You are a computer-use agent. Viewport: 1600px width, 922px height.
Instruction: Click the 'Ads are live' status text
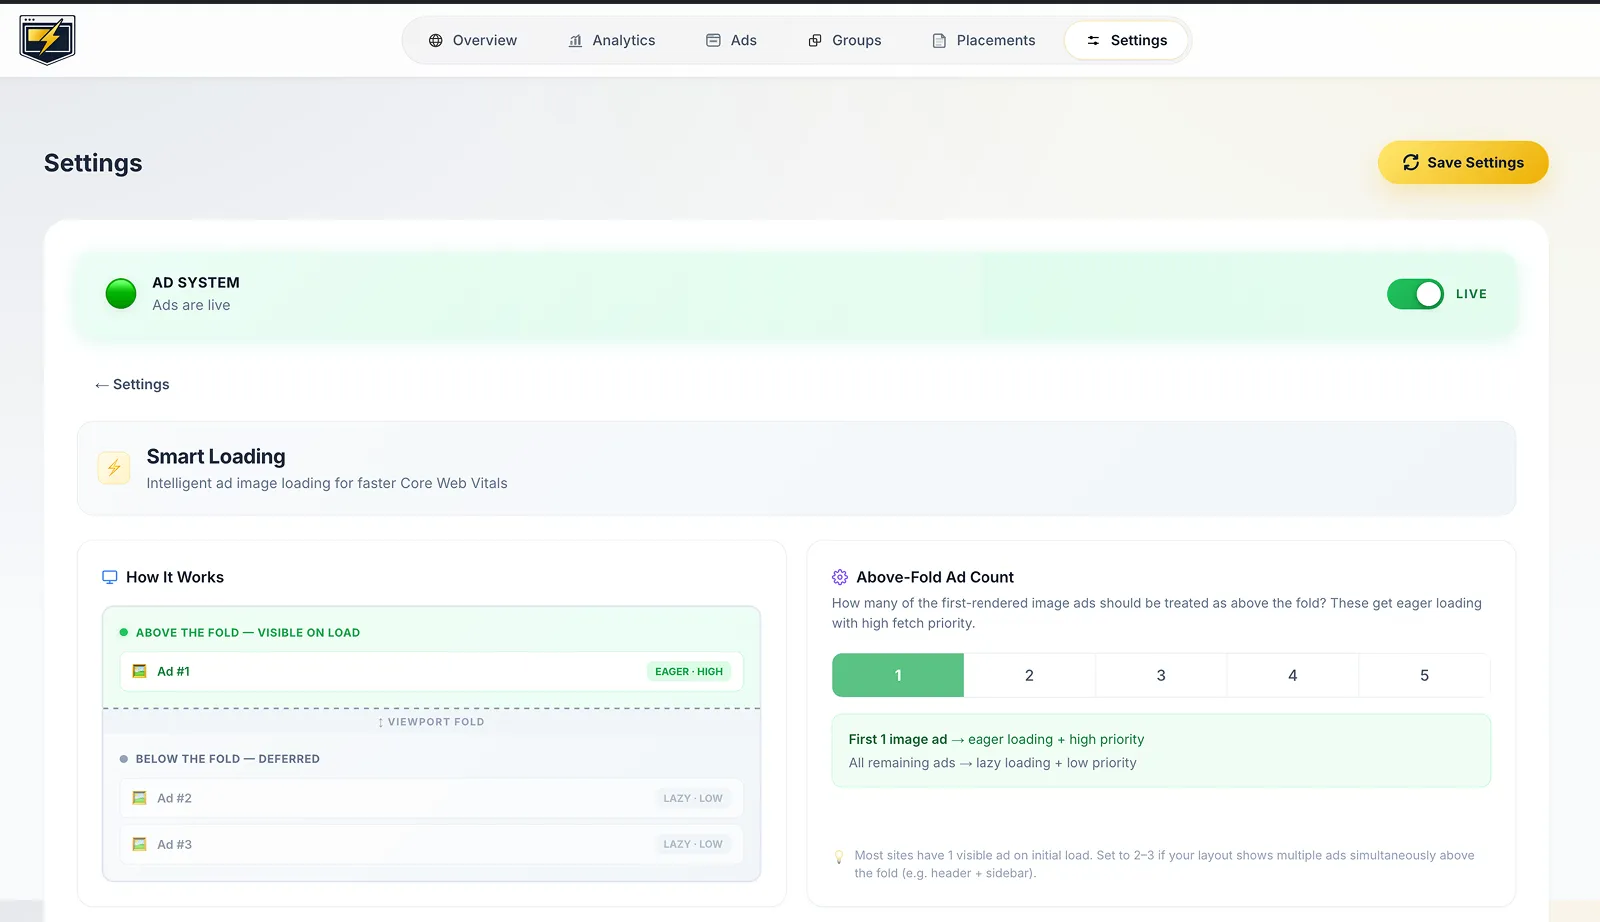(x=191, y=305)
